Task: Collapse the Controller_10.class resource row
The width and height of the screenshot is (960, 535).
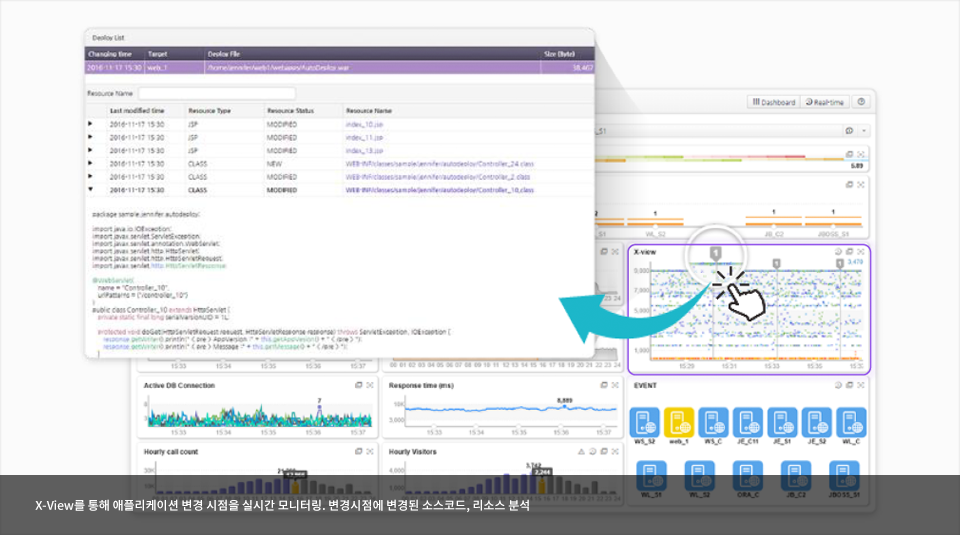Action: click(x=91, y=189)
